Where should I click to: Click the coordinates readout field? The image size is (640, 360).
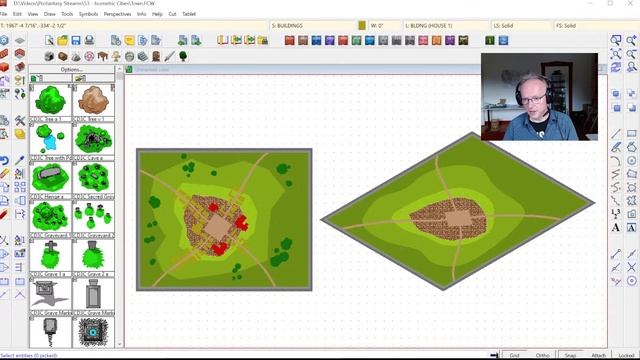134,25
